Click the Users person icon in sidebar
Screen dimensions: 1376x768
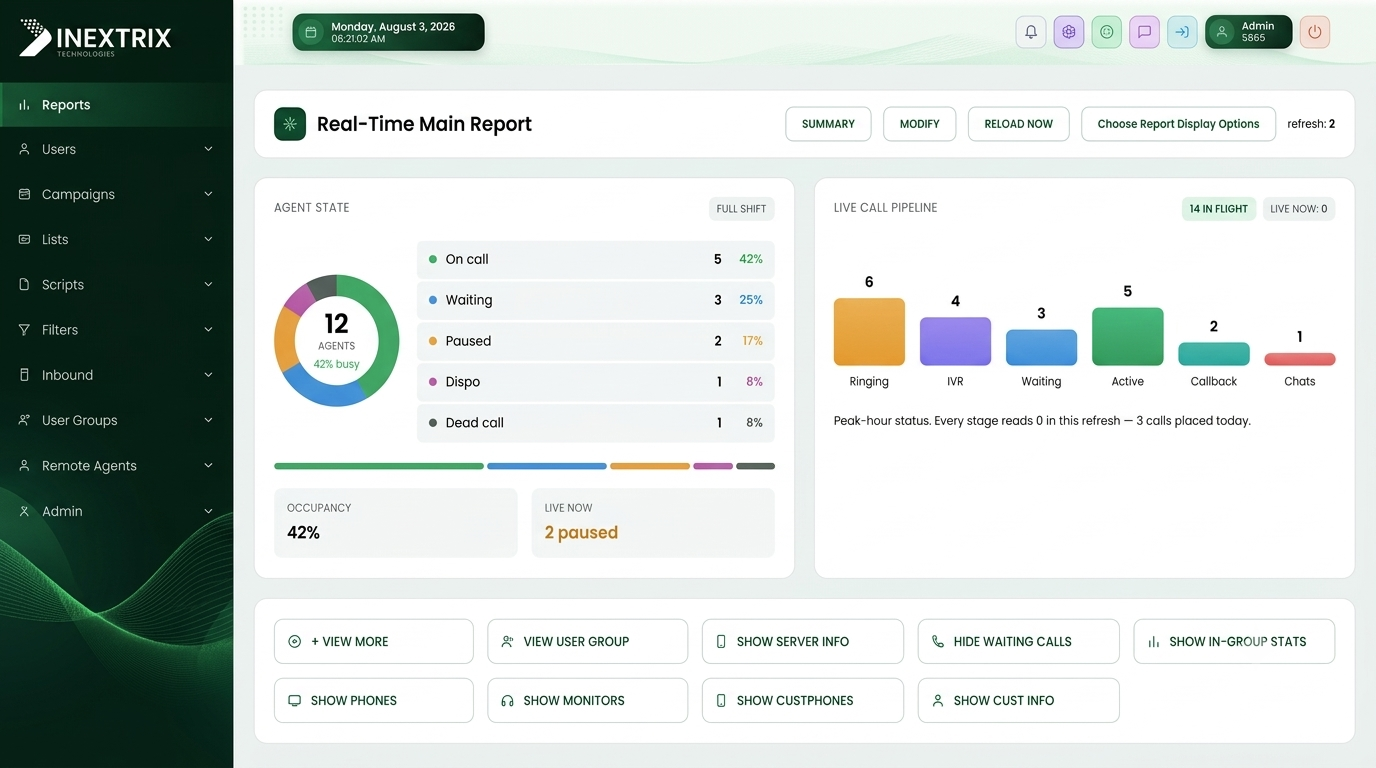pos(24,149)
